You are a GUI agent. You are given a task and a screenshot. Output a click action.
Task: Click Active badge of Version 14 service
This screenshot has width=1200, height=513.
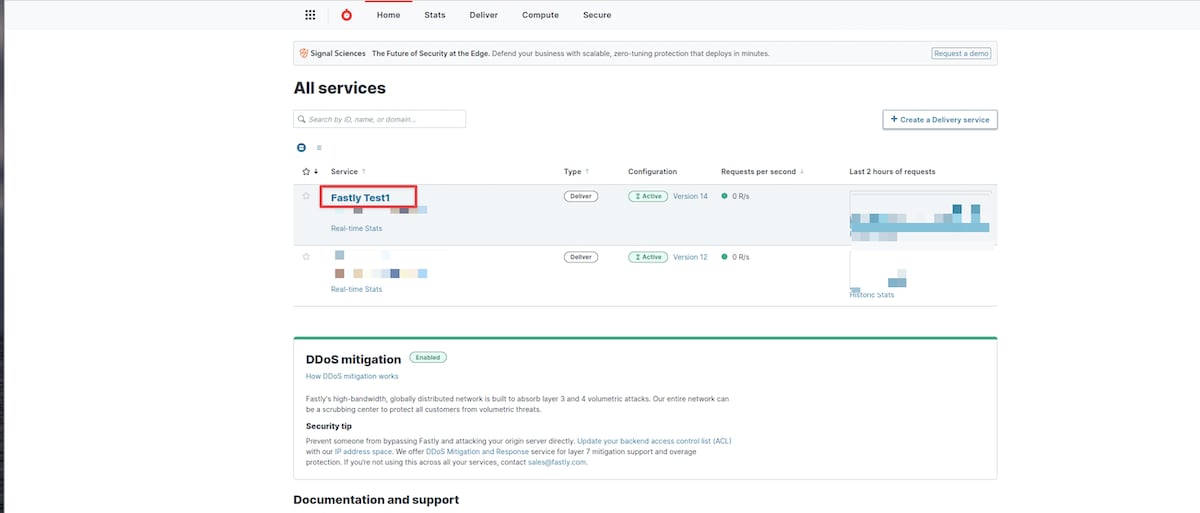click(647, 196)
